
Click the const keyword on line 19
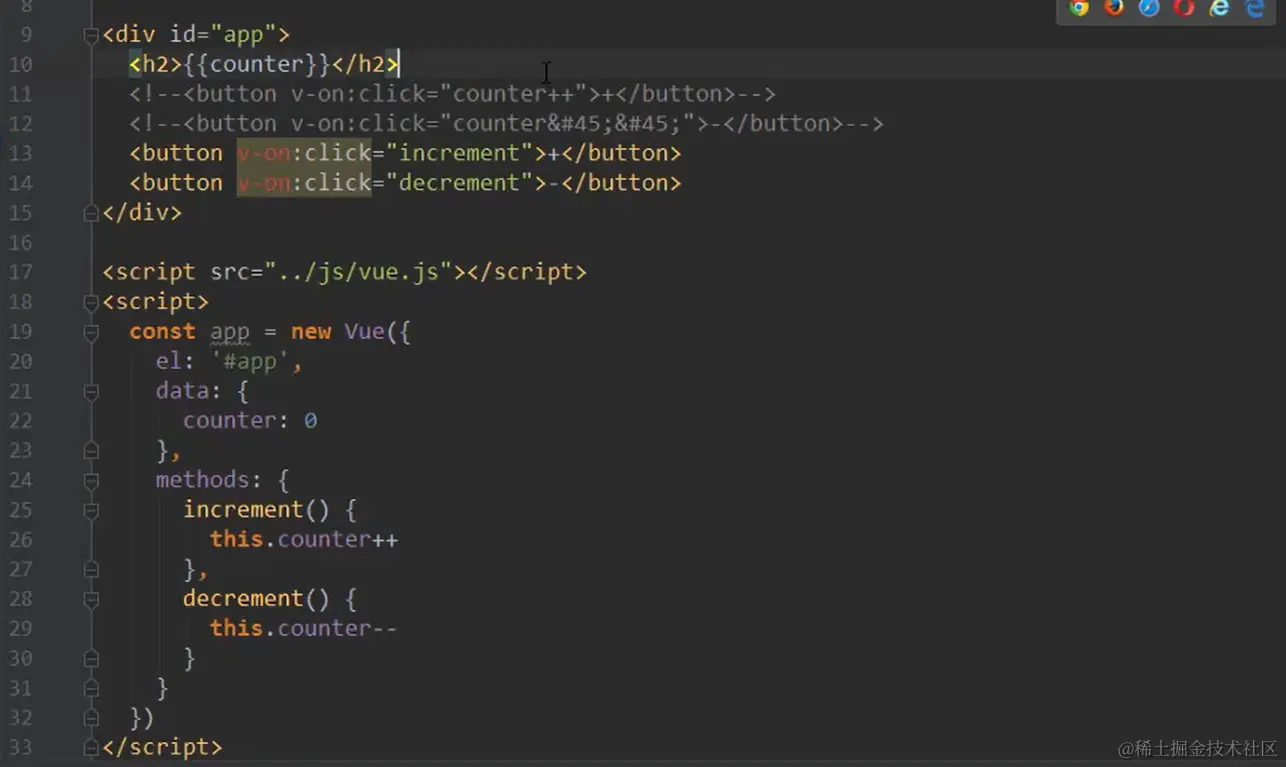click(162, 332)
